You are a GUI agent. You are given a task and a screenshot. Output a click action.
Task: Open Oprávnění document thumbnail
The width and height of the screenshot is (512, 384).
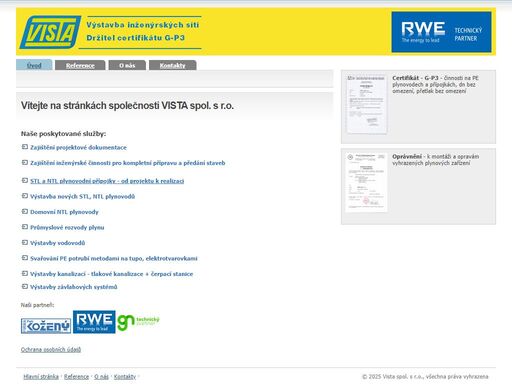(367, 182)
